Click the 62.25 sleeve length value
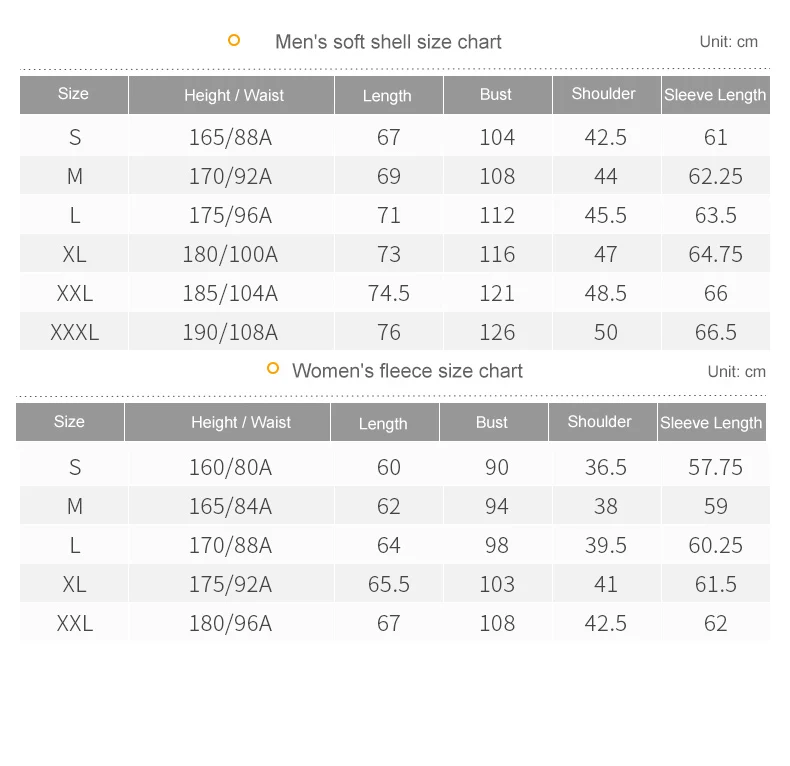This screenshot has height=766, width=790. click(715, 176)
